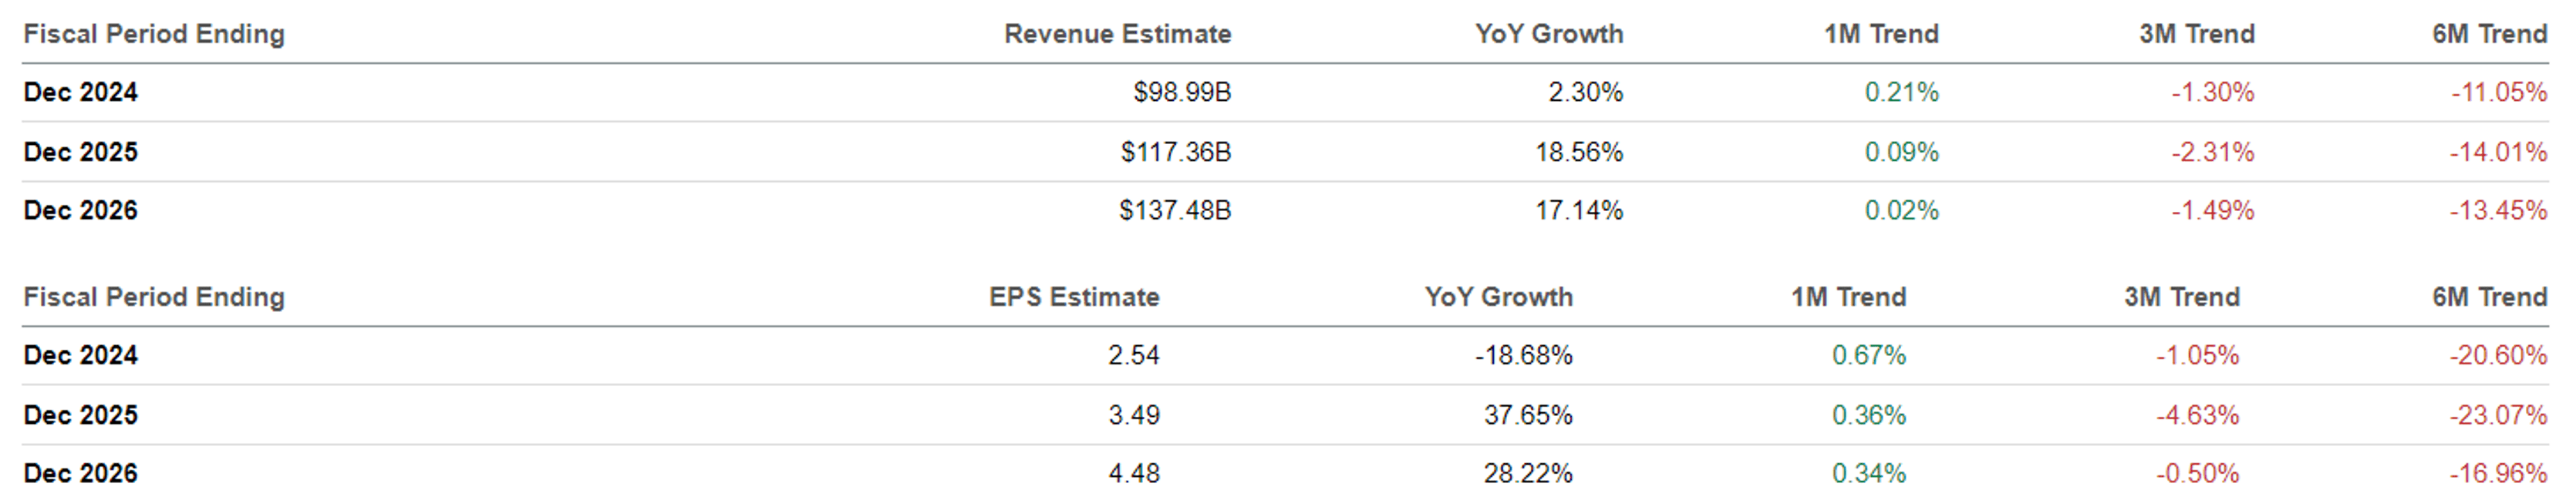Click the EPS Estimate column header
The width and height of the screenshot is (2576, 497).
[x=1074, y=297]
